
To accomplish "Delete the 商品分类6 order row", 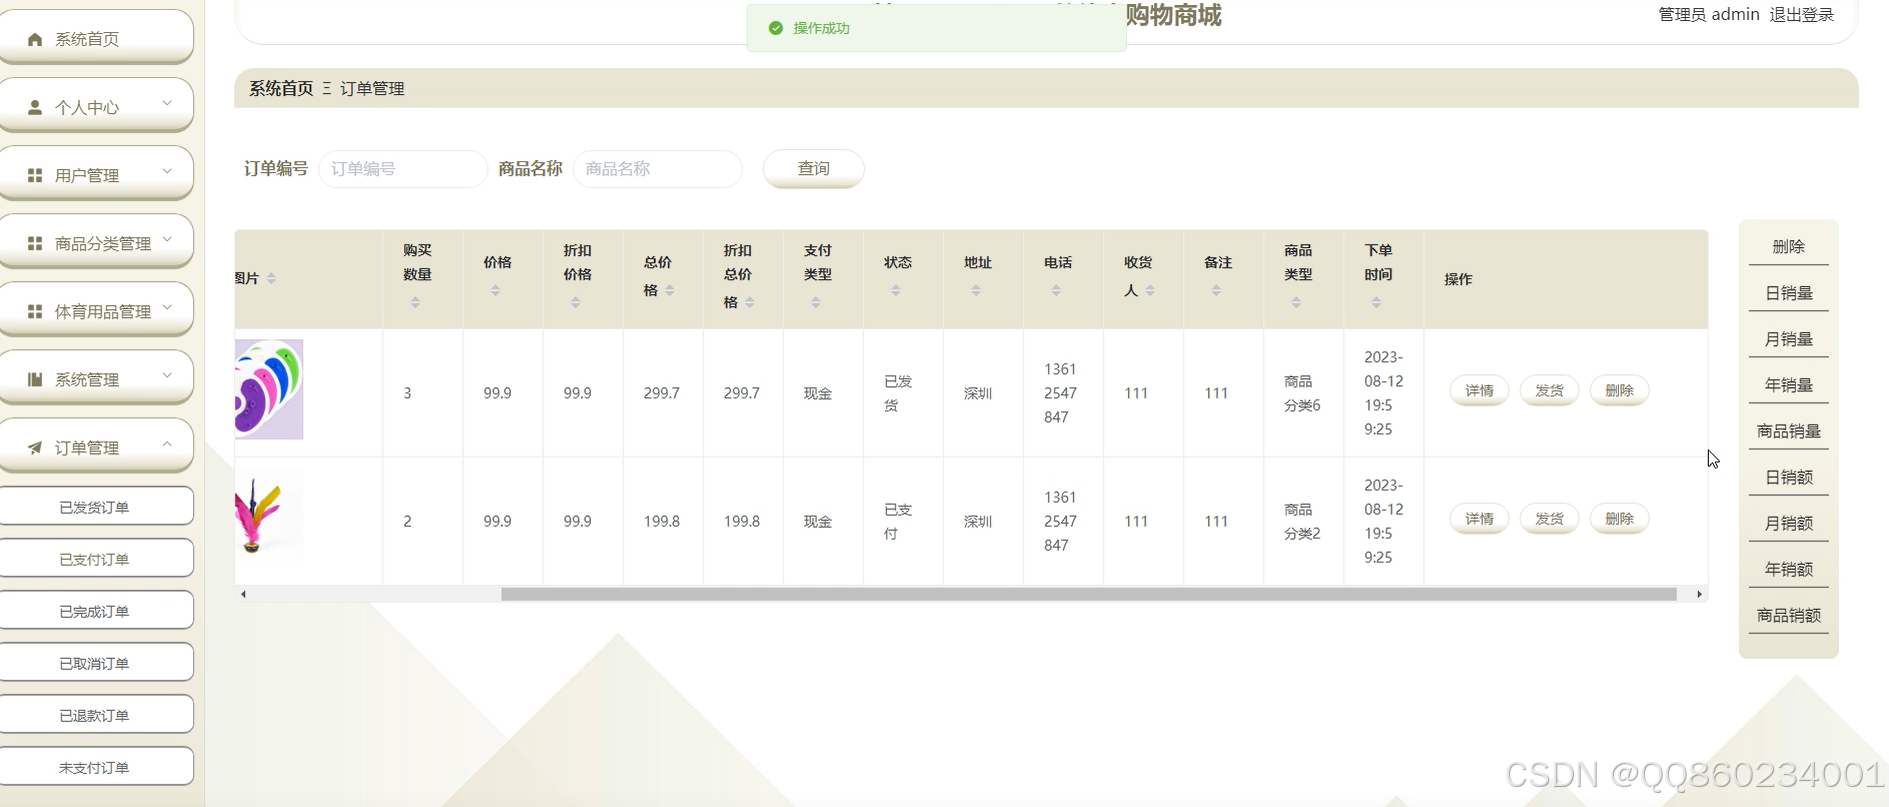I will point(1619,390).
